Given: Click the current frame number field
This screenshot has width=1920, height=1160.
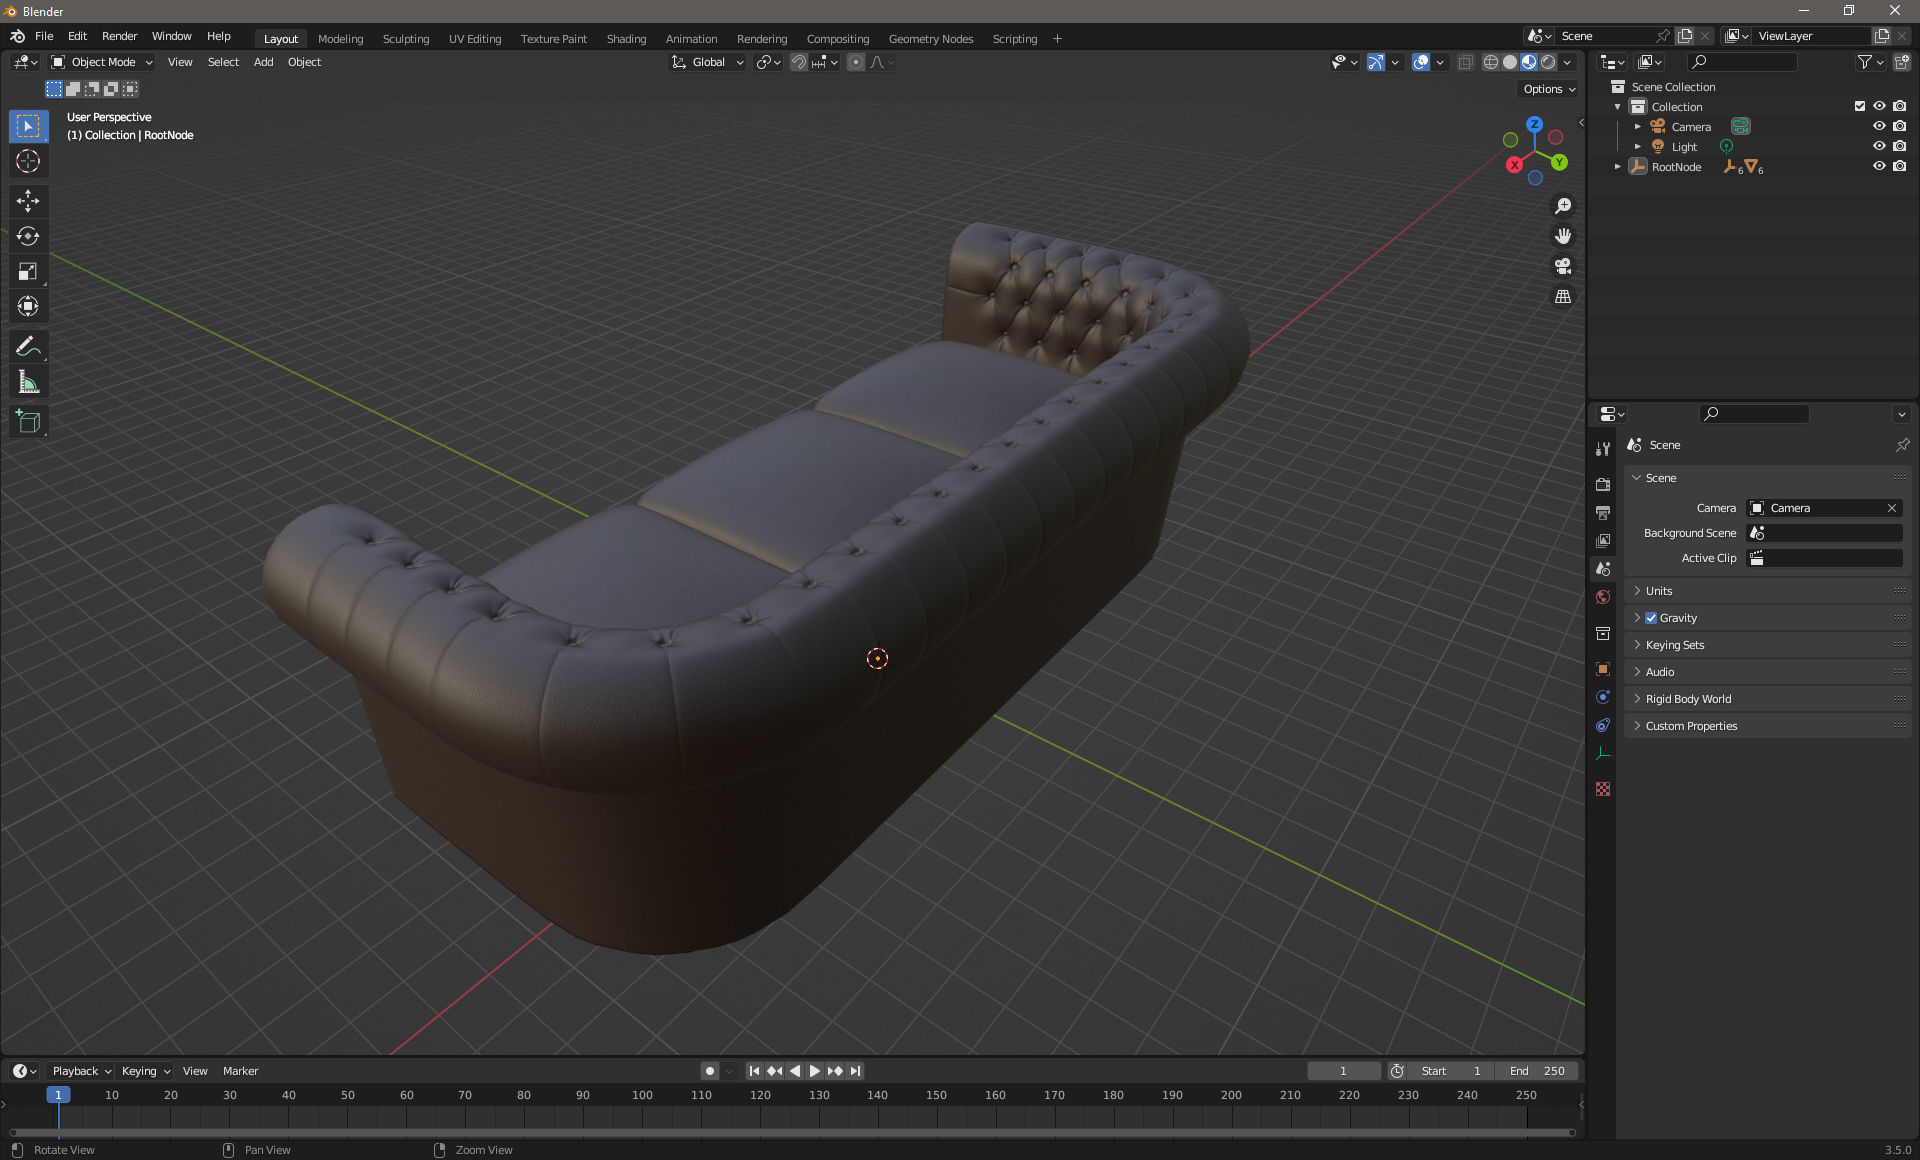Looking at the screenshot, I should [x=1343, y=1071].
